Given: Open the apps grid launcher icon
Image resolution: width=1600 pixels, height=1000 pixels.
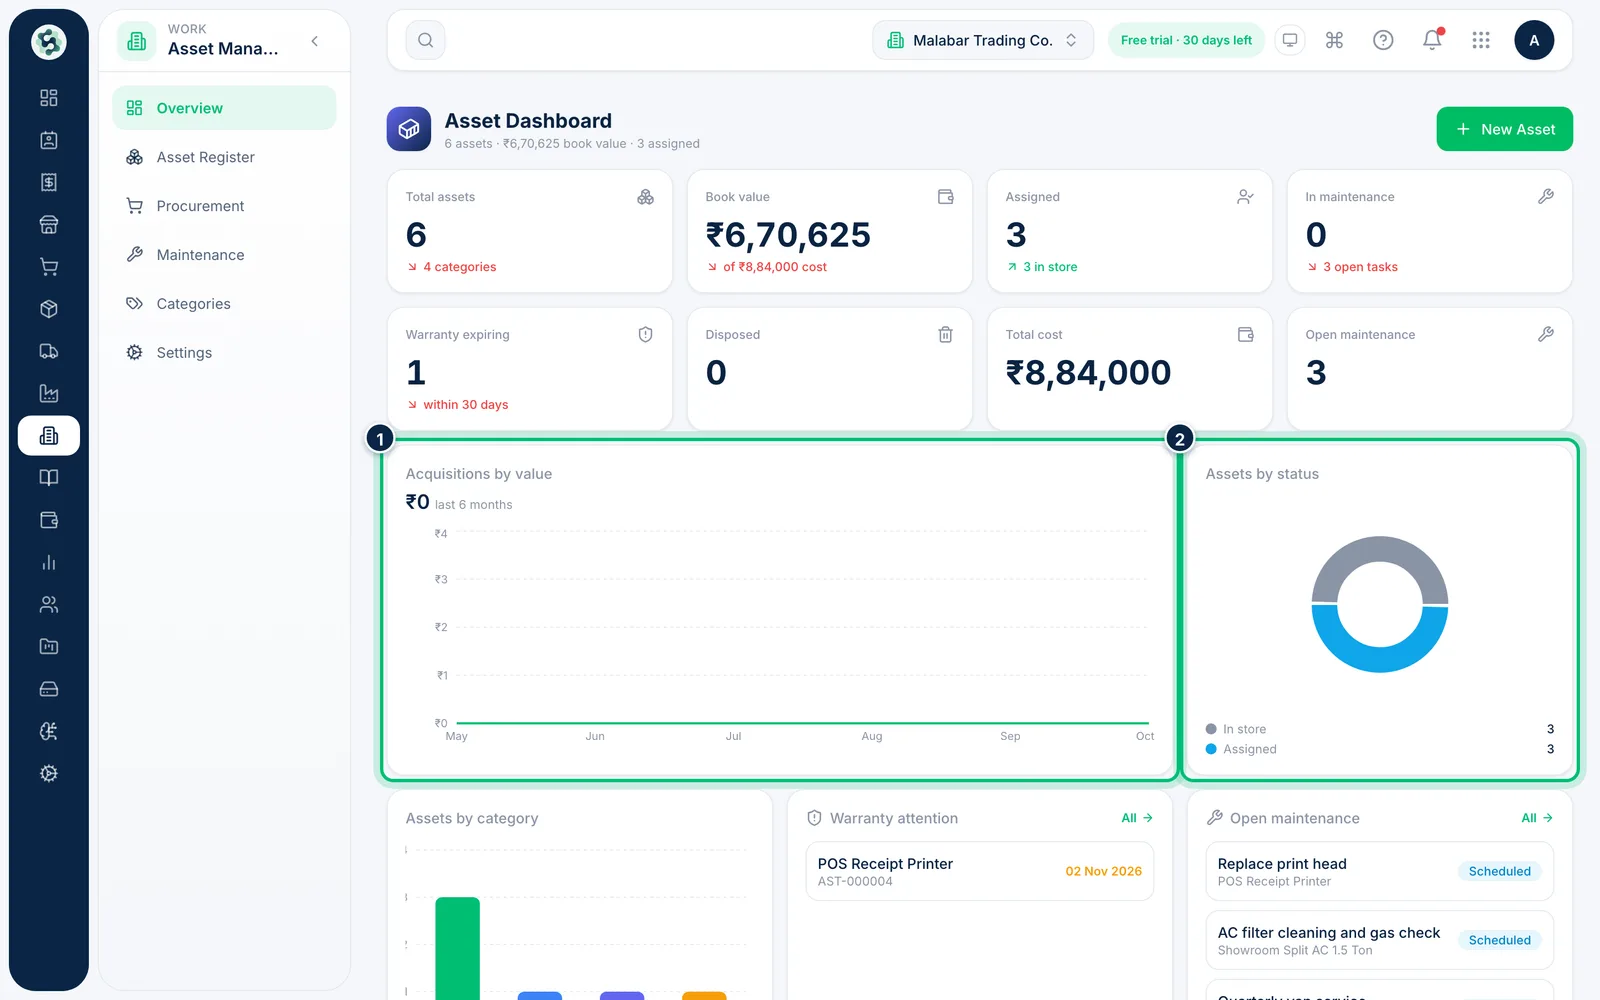Looking at the screenshot, I should point(1481,40).
